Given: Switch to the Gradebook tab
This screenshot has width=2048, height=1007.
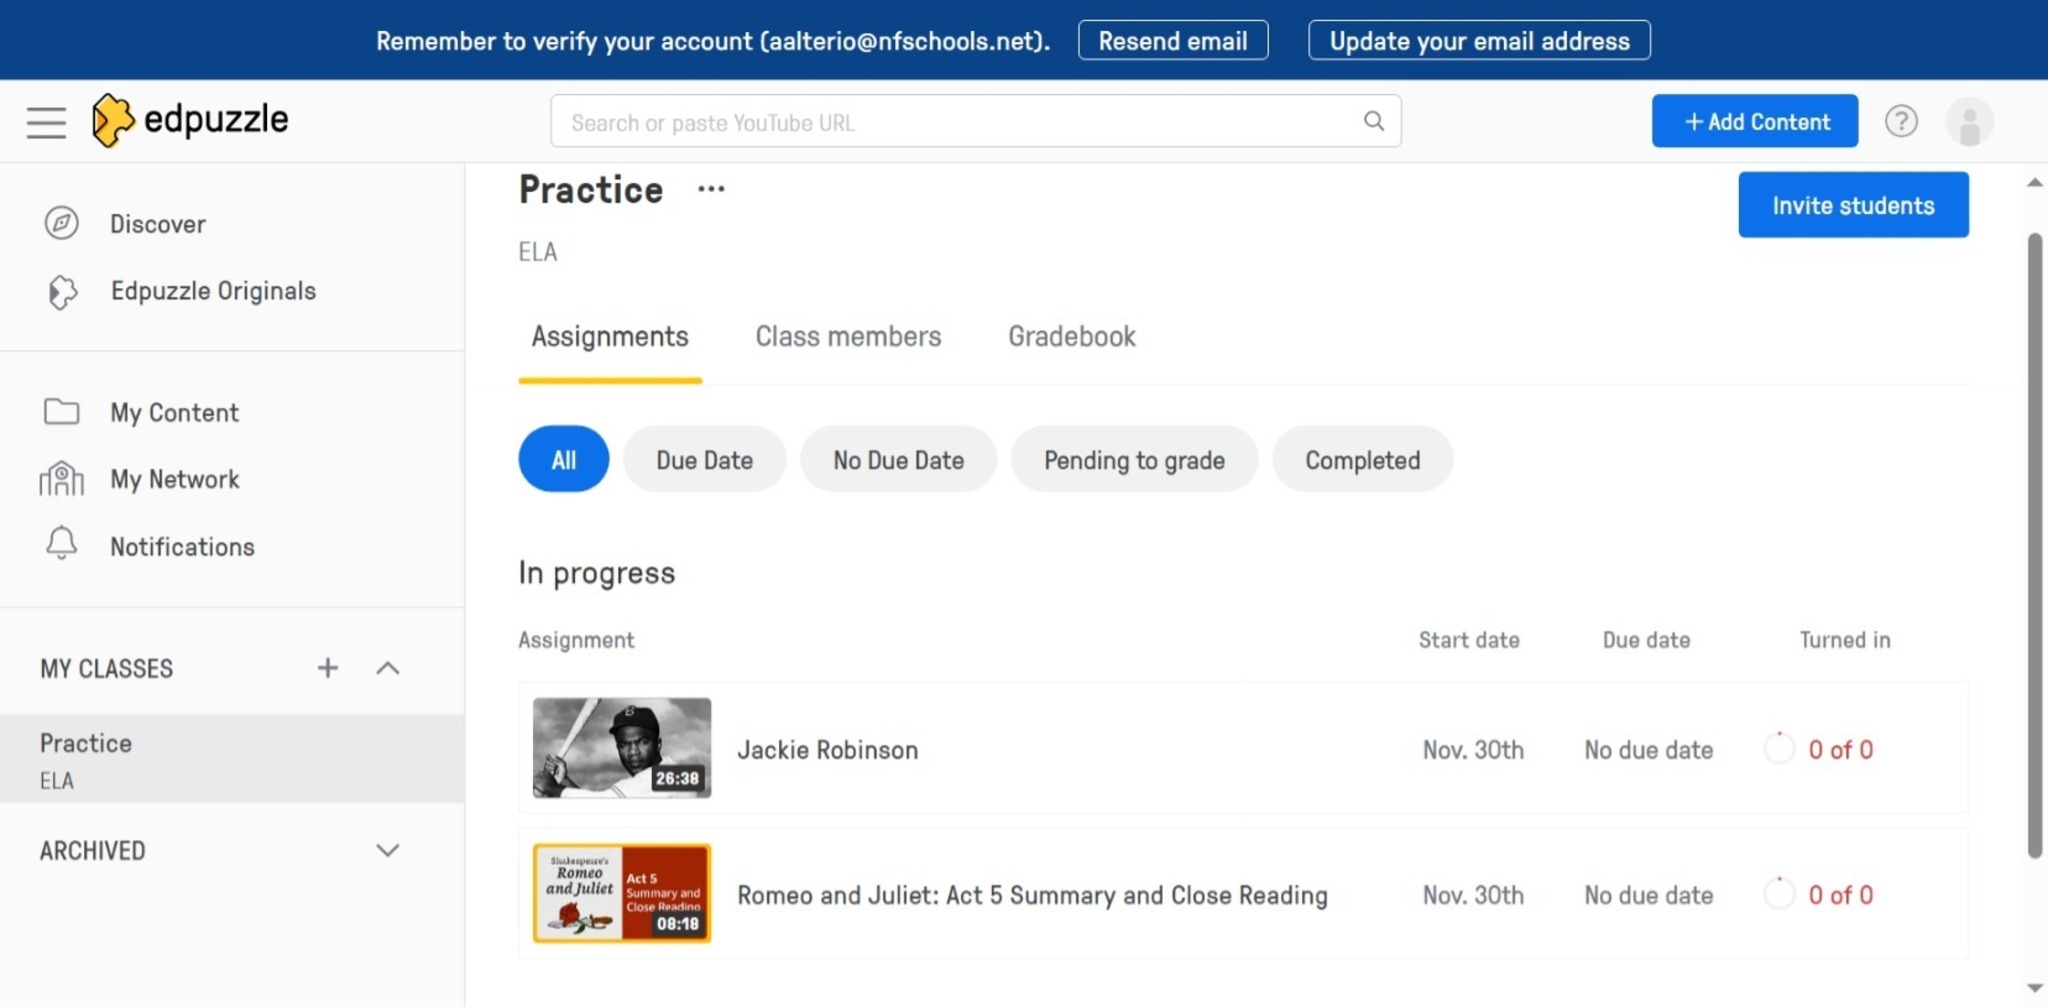Looking at the screenshot, I should 1071,336.
